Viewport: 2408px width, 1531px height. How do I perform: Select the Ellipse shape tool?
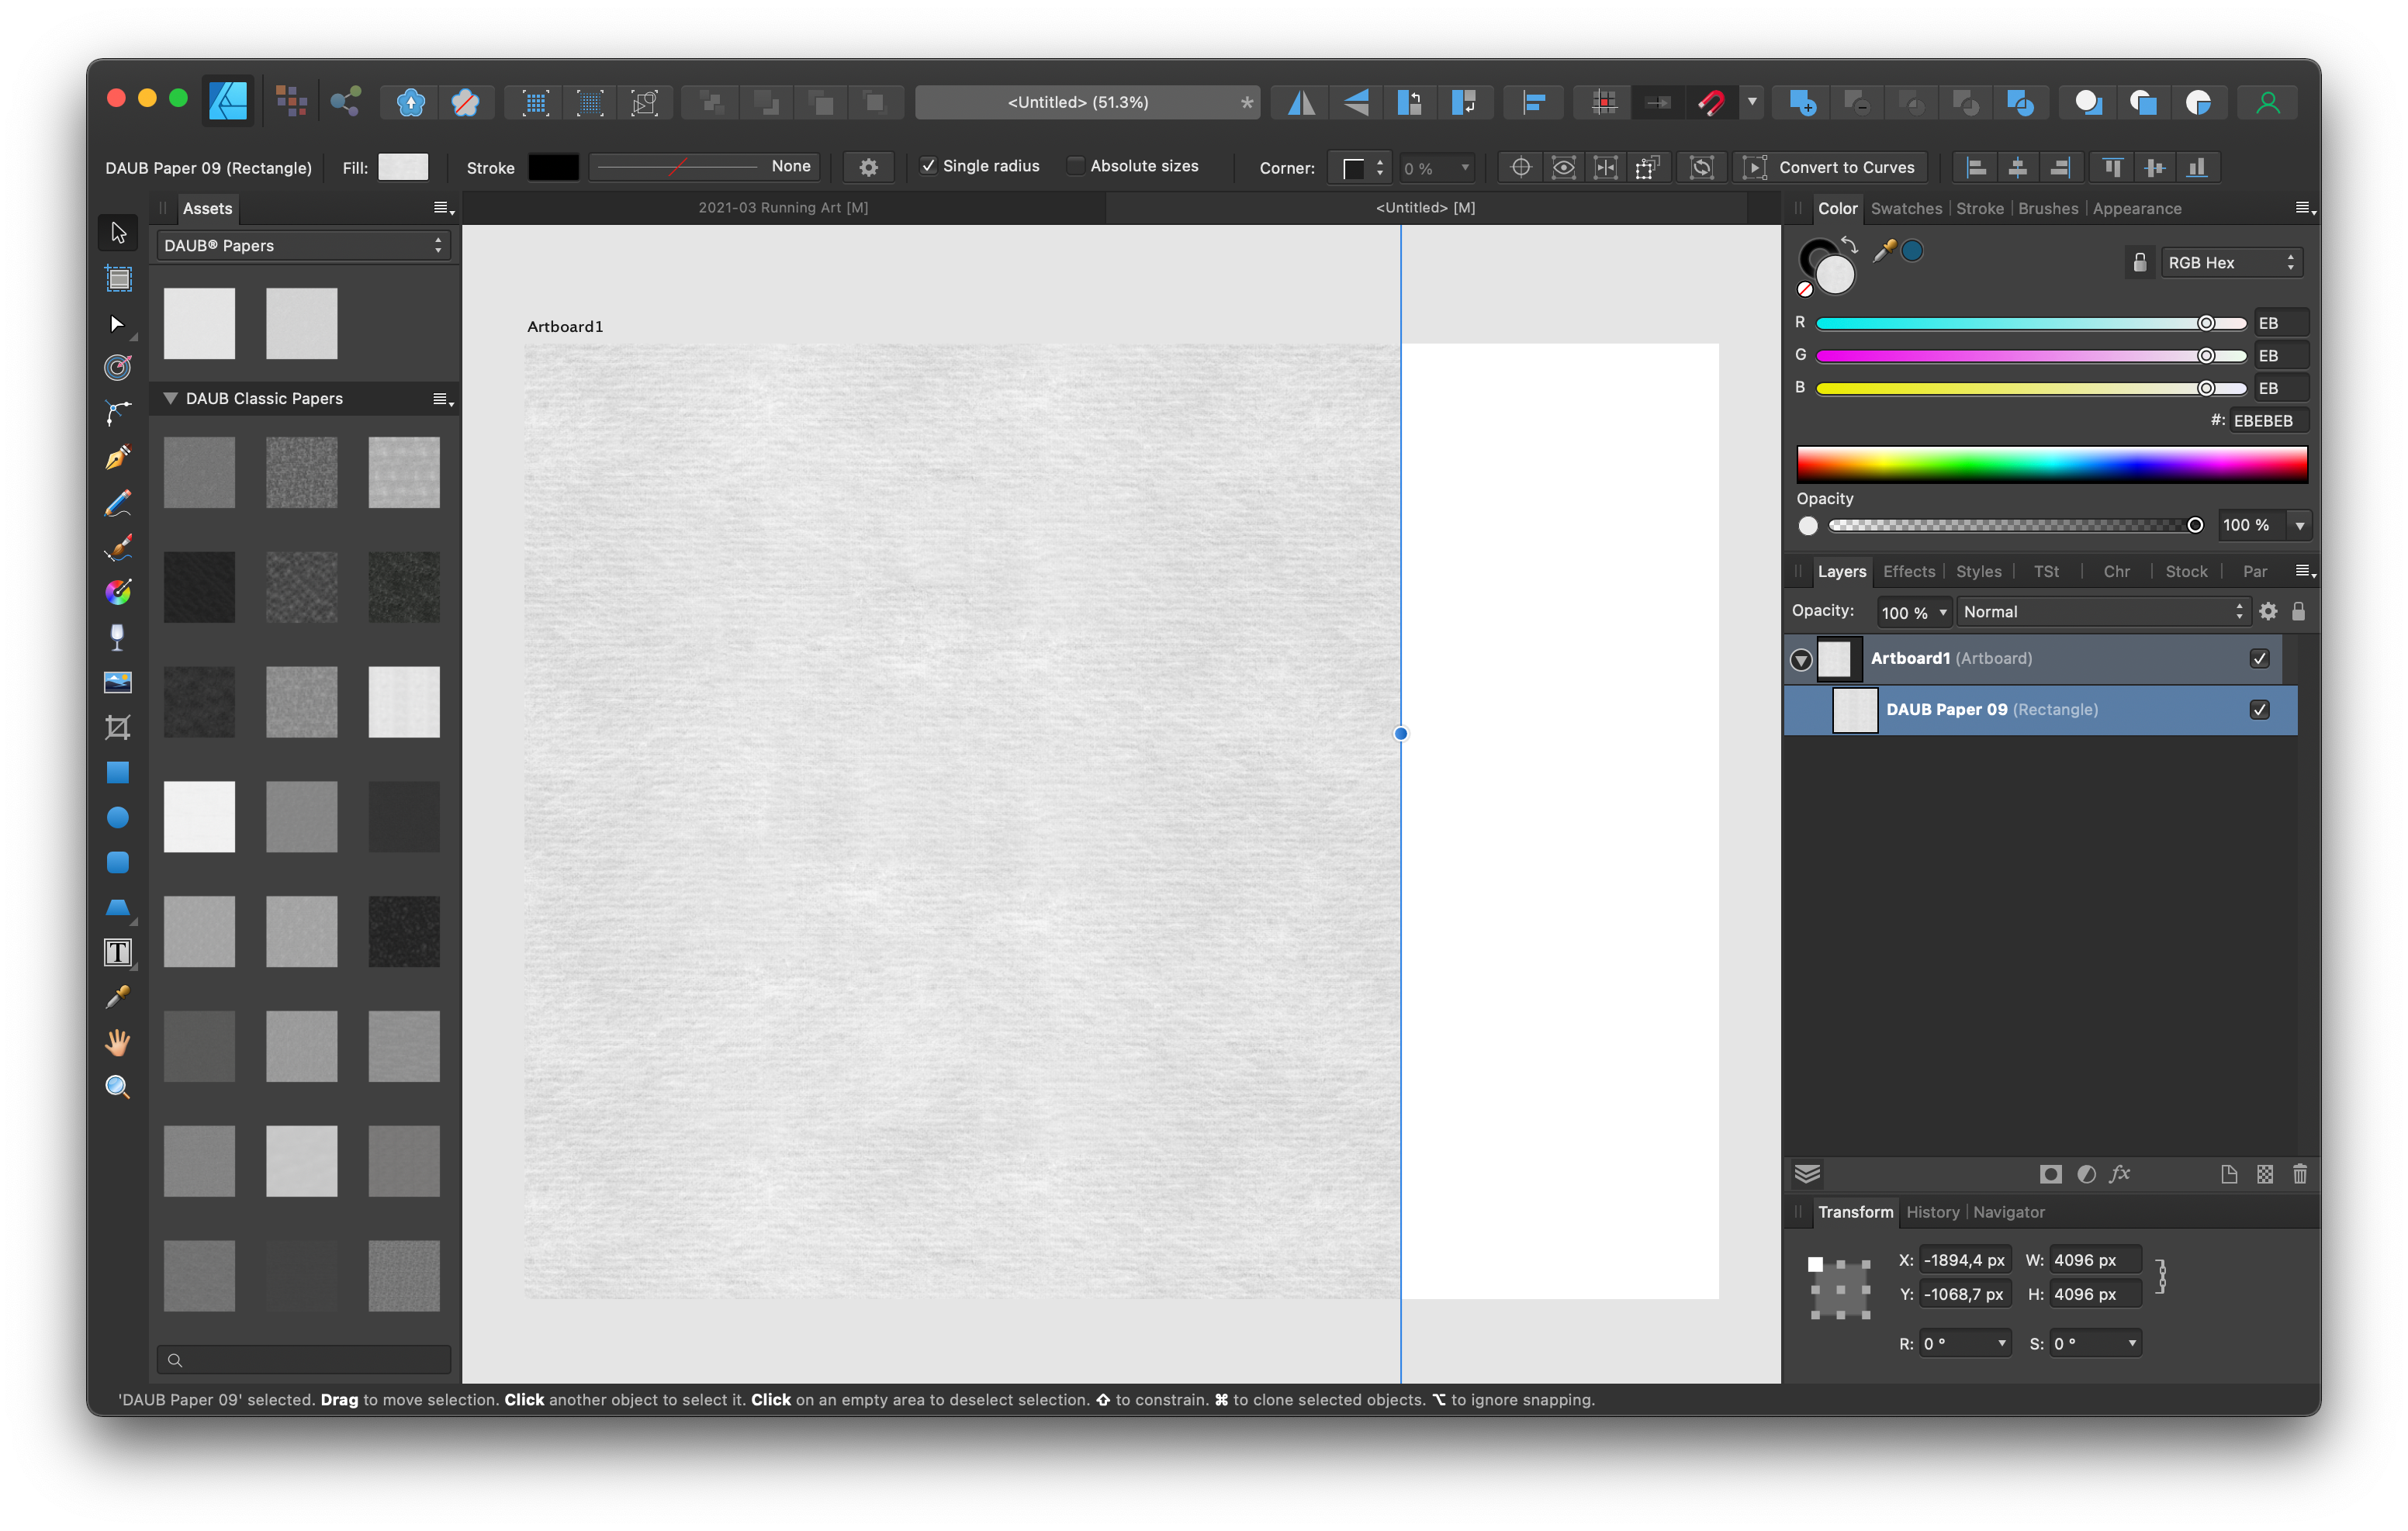[x=118, y=817]
